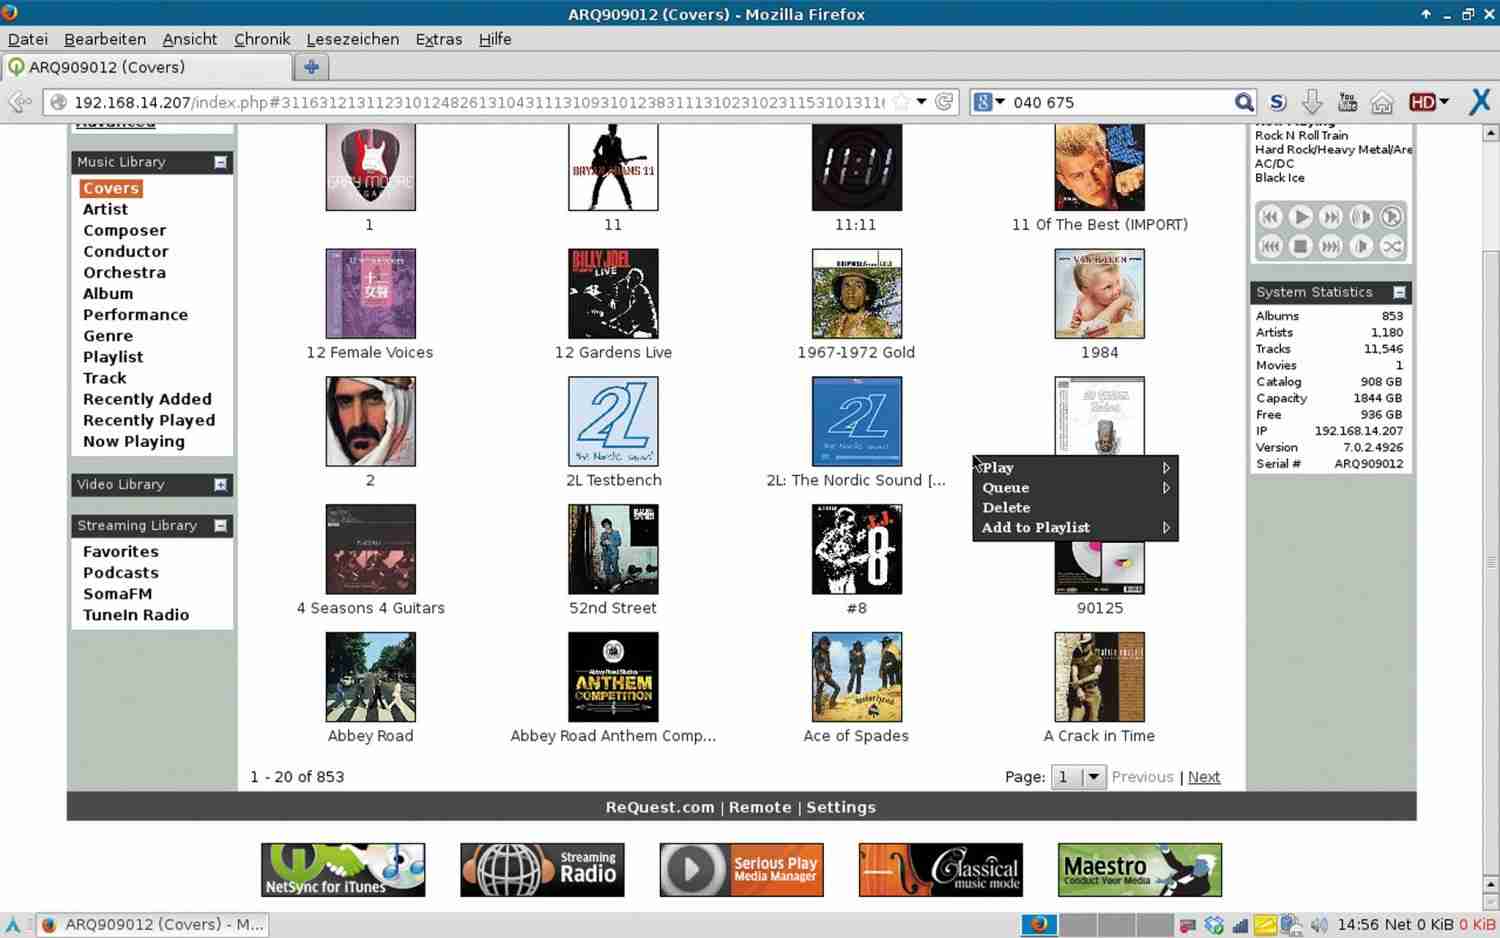The width and height of the screenshot is (1500, 938).
Task: Open the volume speaker tray icon
Action: click(1319, 925)
